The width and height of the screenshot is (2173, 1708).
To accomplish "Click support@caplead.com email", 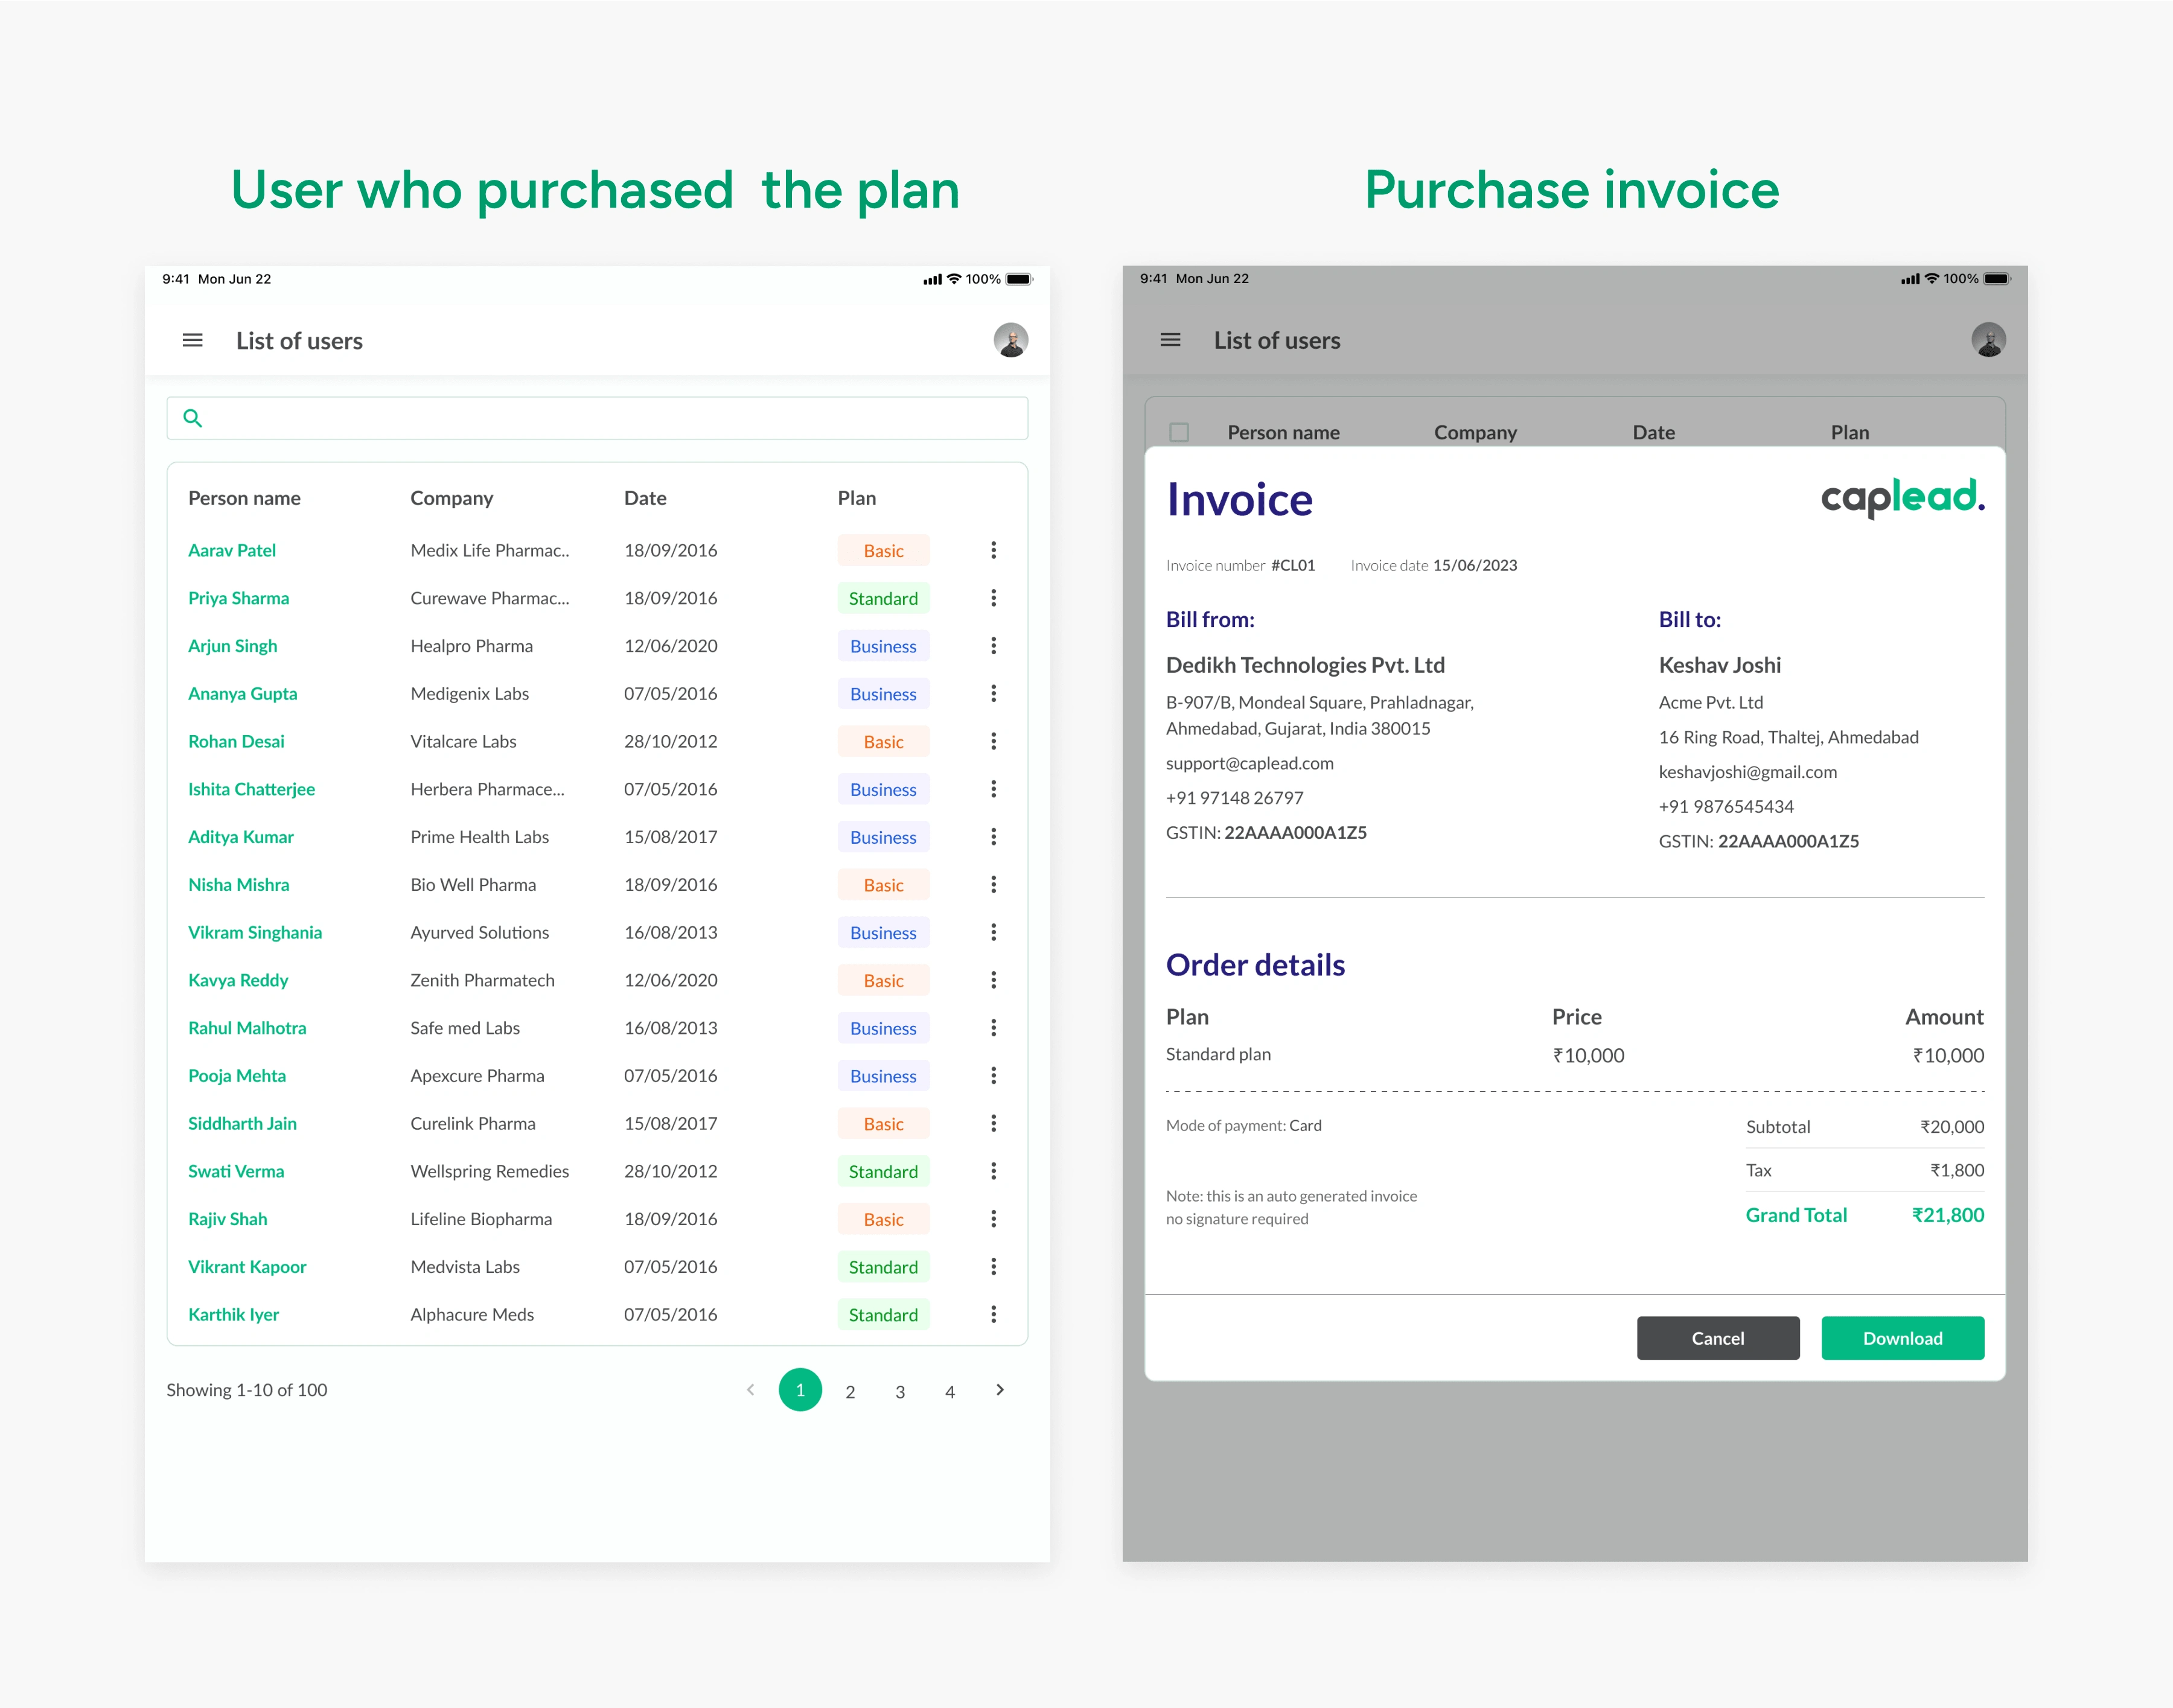I will click(1249, 763).
